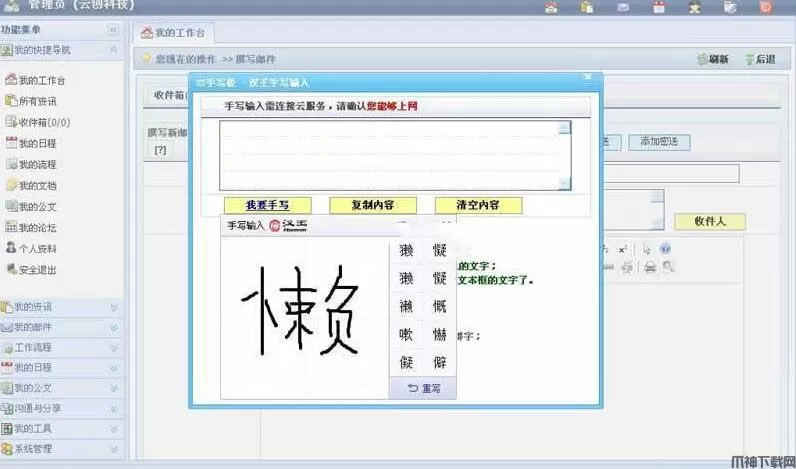Click the cursor pointer editor toolbar icon
Screen dimensions: 796x469
pyautogui.click(x=646, y=249)
